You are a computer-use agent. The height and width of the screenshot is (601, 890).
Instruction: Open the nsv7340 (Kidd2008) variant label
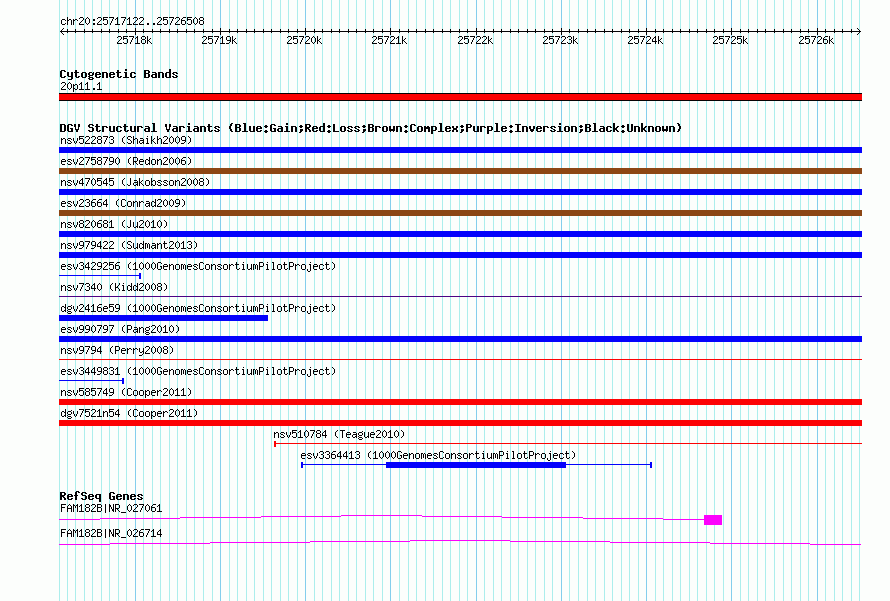pyautogui.click(x=114, y=287)
